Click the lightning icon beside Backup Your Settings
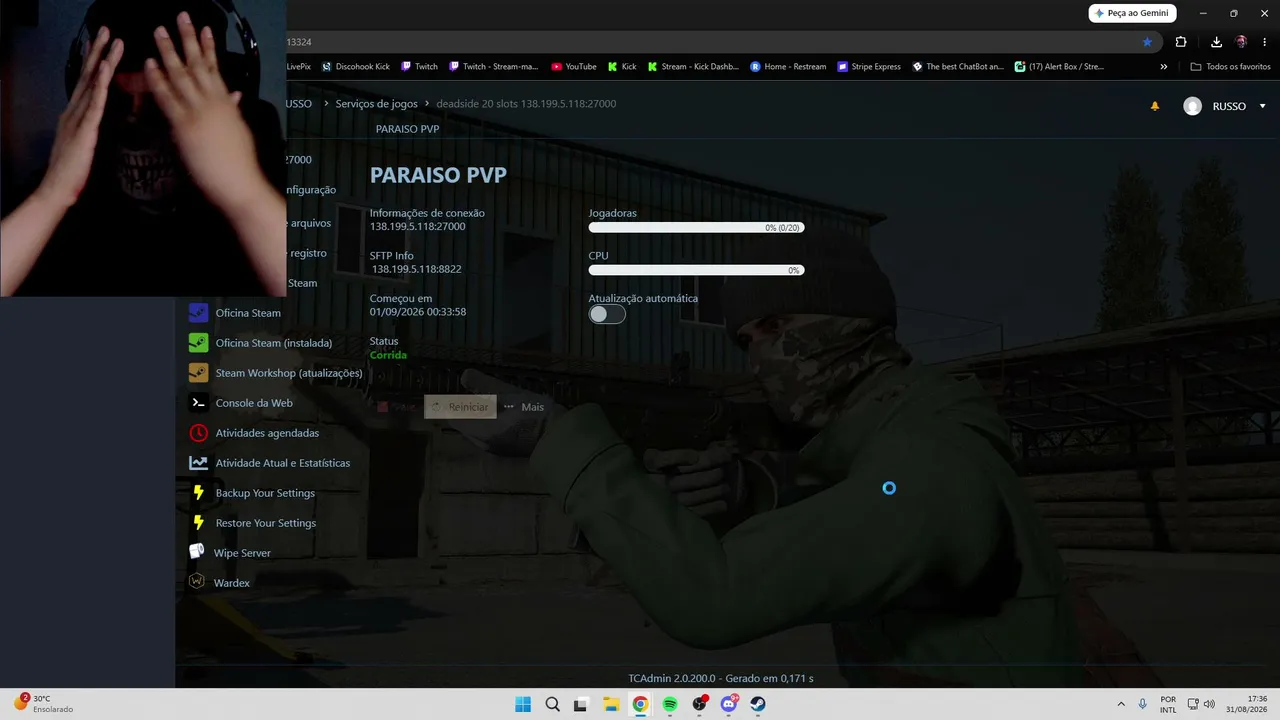1280x720 pixels. 198,493
